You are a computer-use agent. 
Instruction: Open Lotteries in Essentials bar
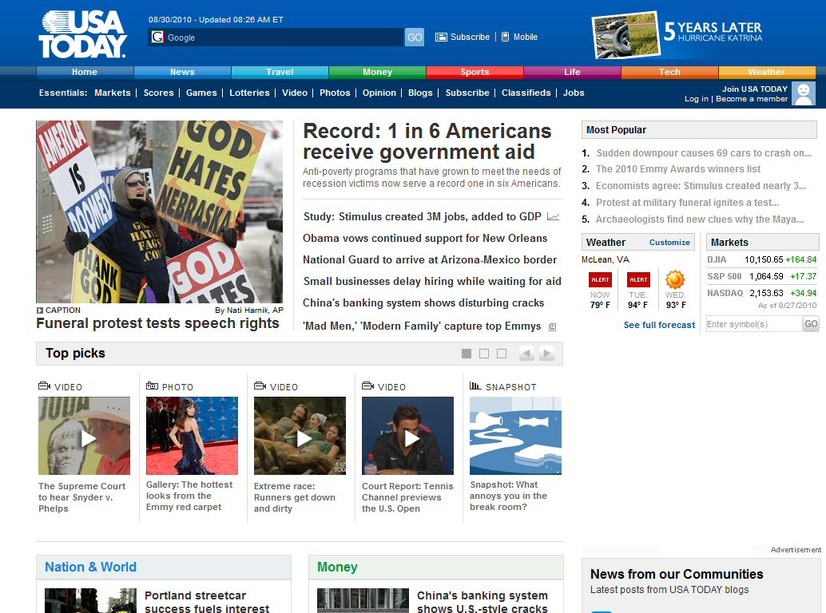tap(249, 93)
